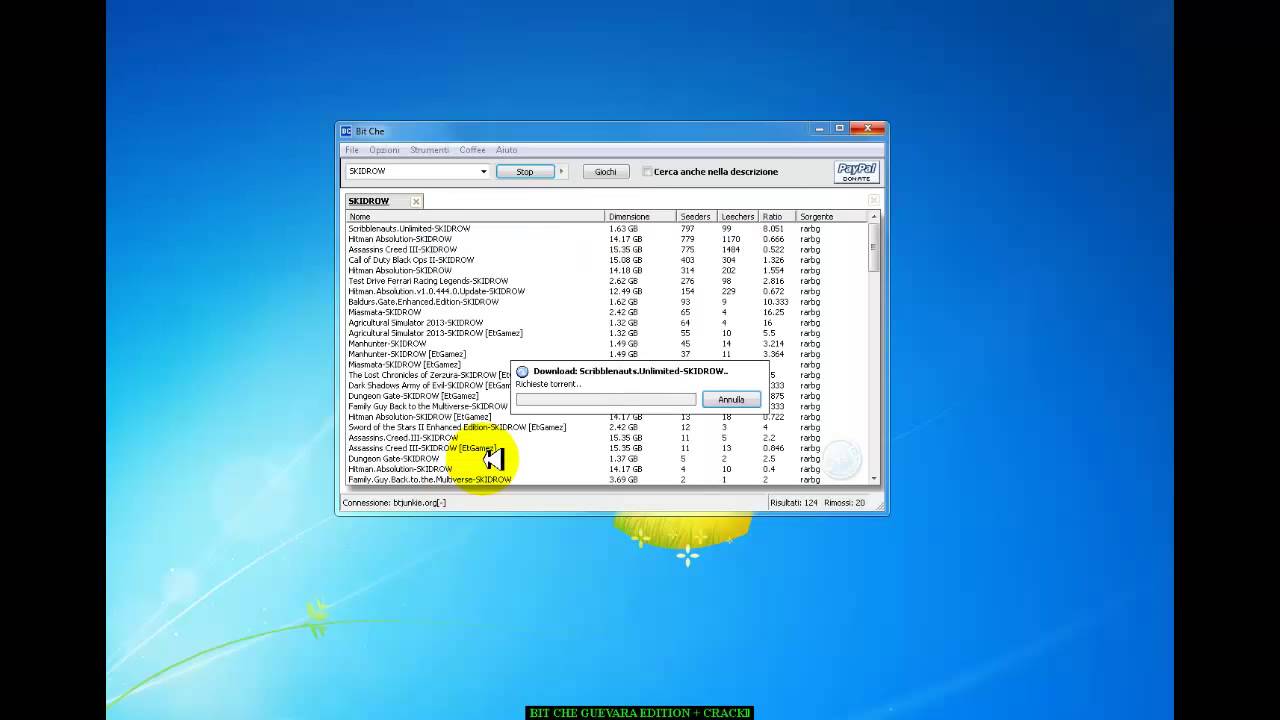Click the results list scroll-up arrow
Image resolution: width=1280 pixels, height=720 pixels.
coord(874,217)
